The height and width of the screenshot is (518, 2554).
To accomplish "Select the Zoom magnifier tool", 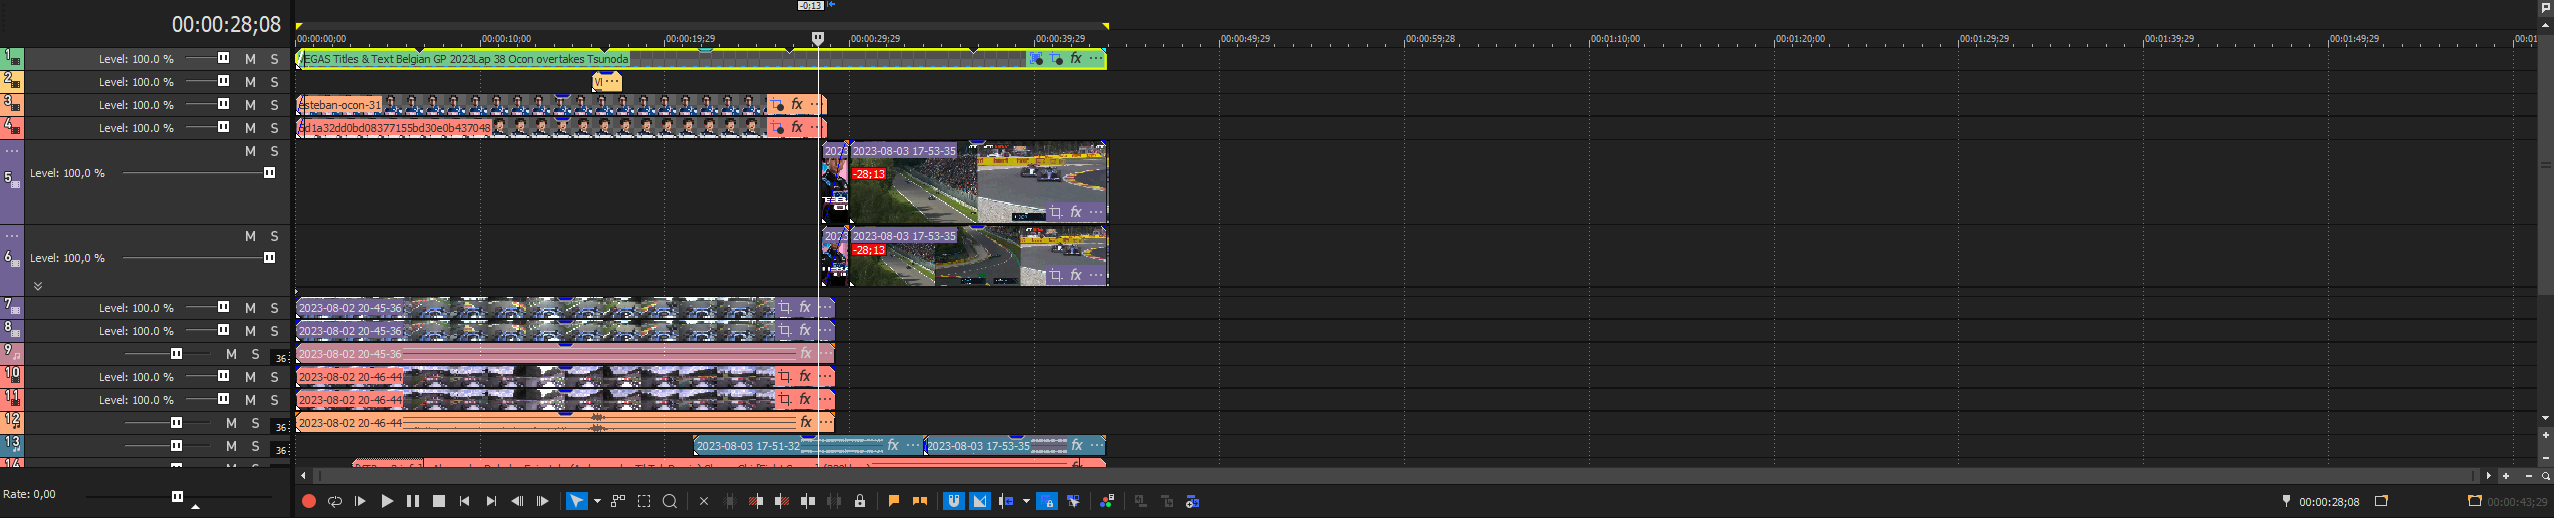I will (x=670, y=501).
